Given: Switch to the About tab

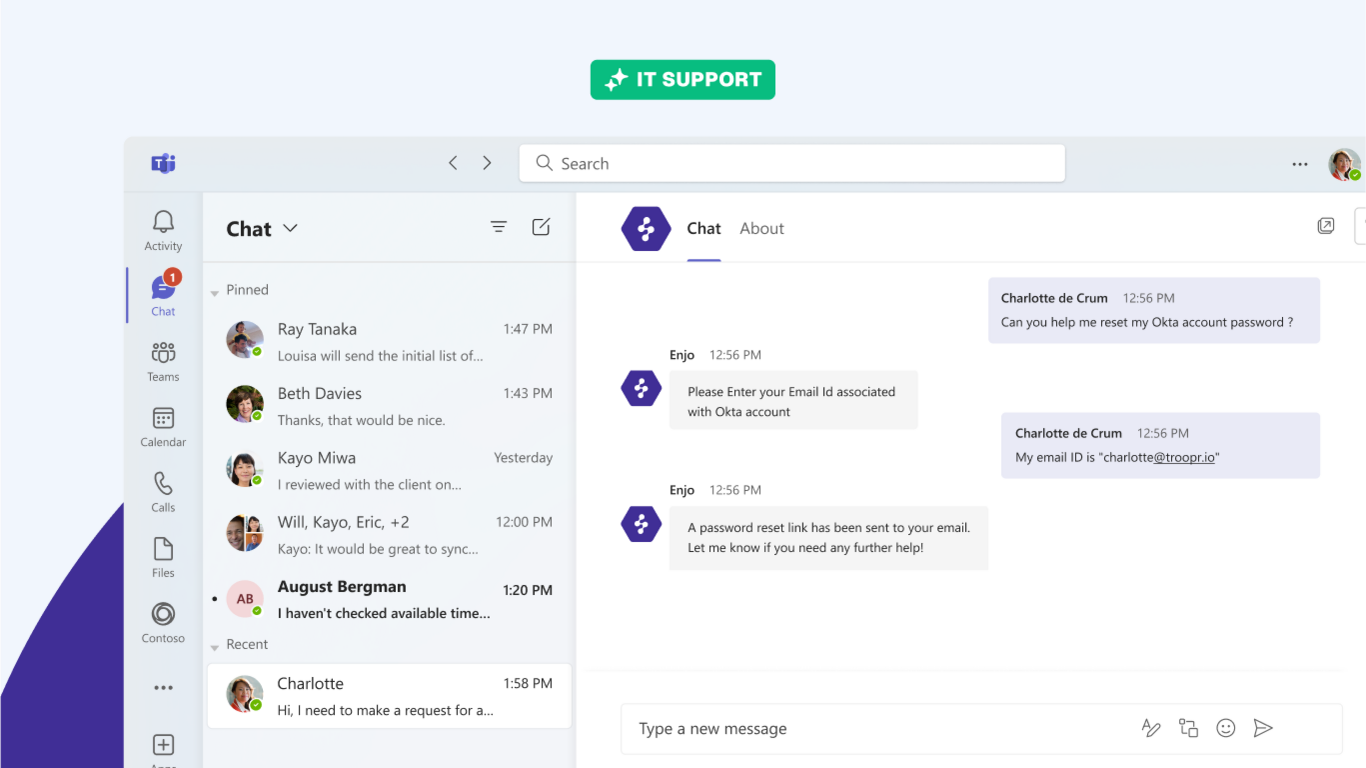Looking at the screenshot, I should click(762, 229).
